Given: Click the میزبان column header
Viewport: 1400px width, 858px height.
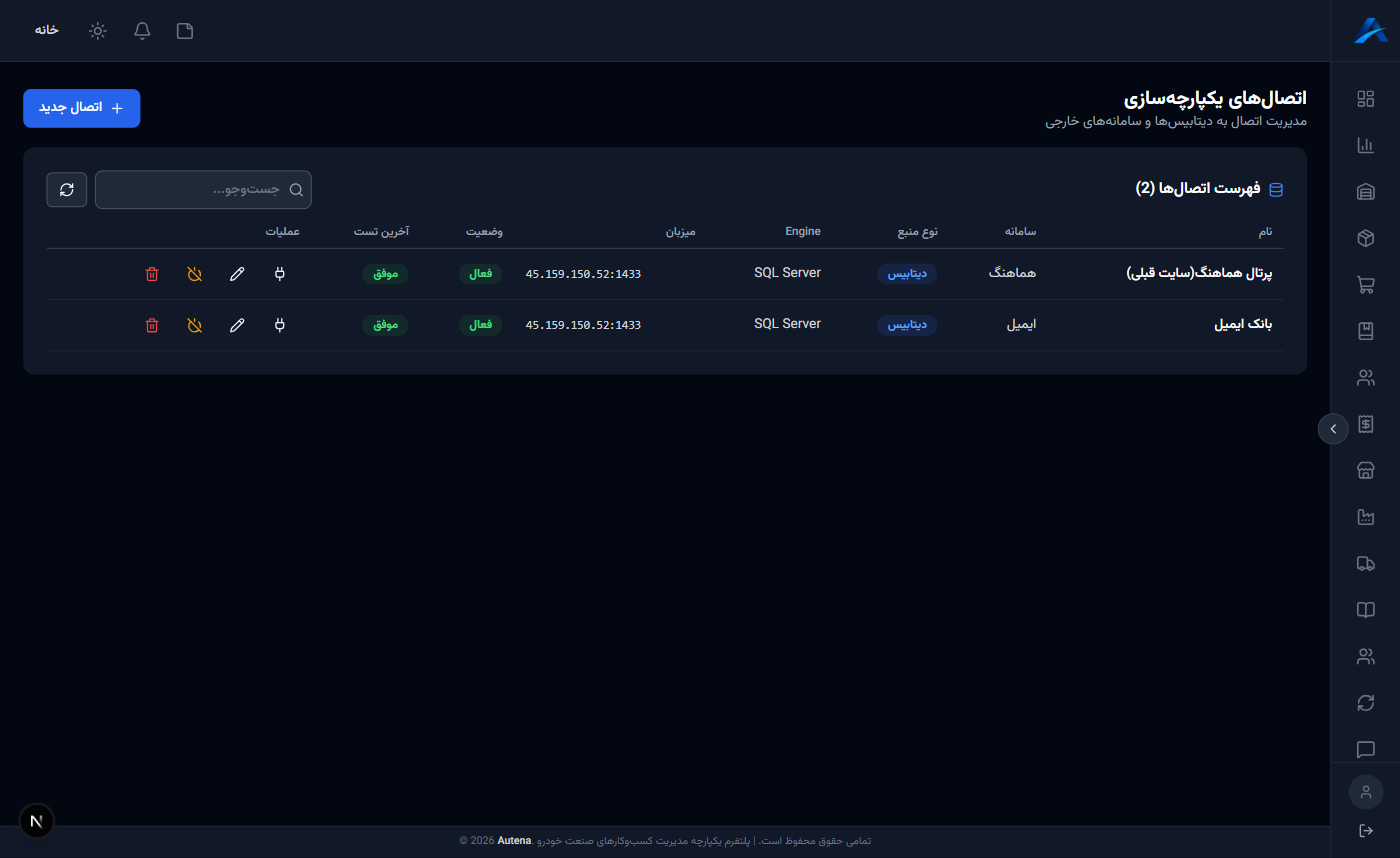Looking at the screenshot, I should (681, 231).
